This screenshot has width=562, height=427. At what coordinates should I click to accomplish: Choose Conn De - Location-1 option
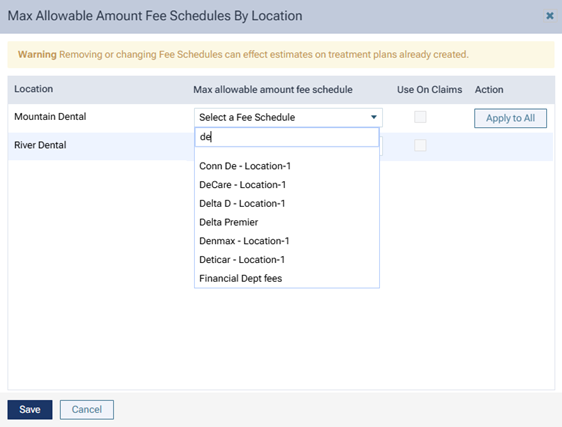pos(245,166)
